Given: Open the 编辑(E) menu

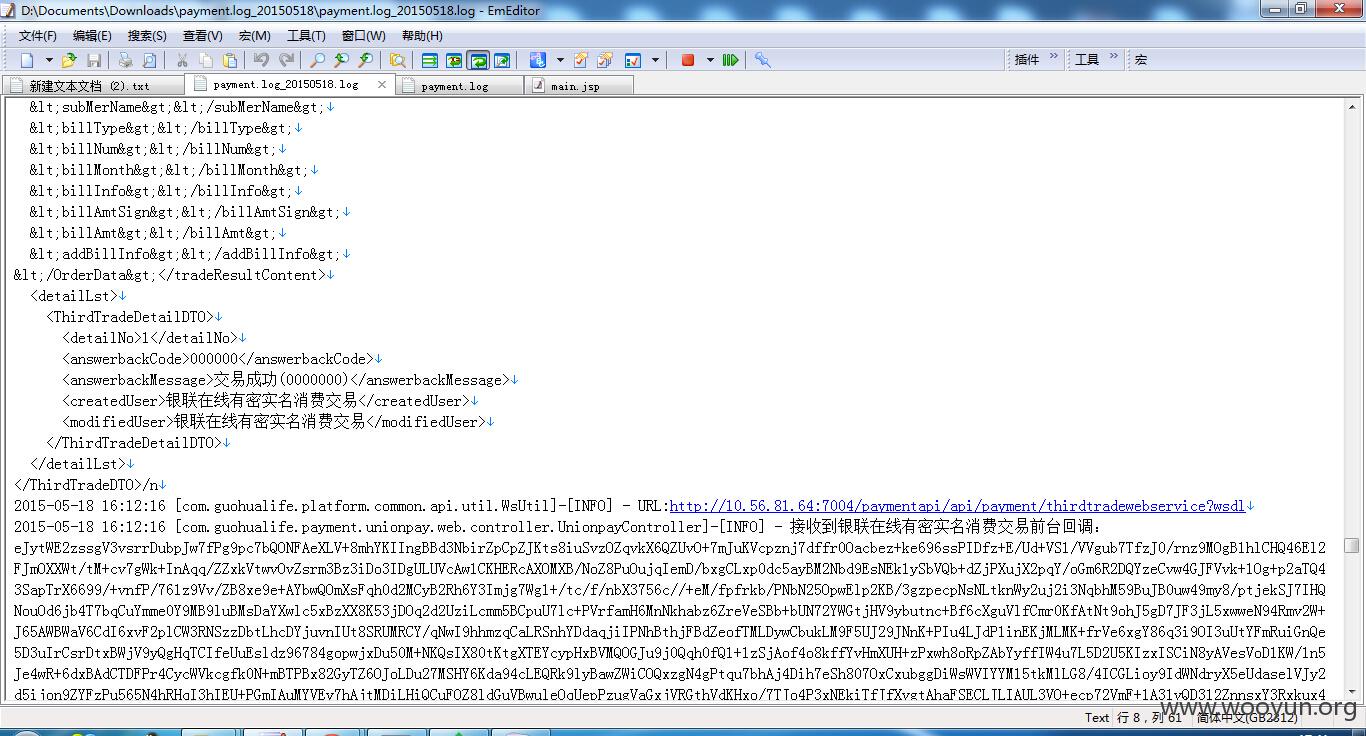Looking at the screenshot, I should (x=92, y=36).
